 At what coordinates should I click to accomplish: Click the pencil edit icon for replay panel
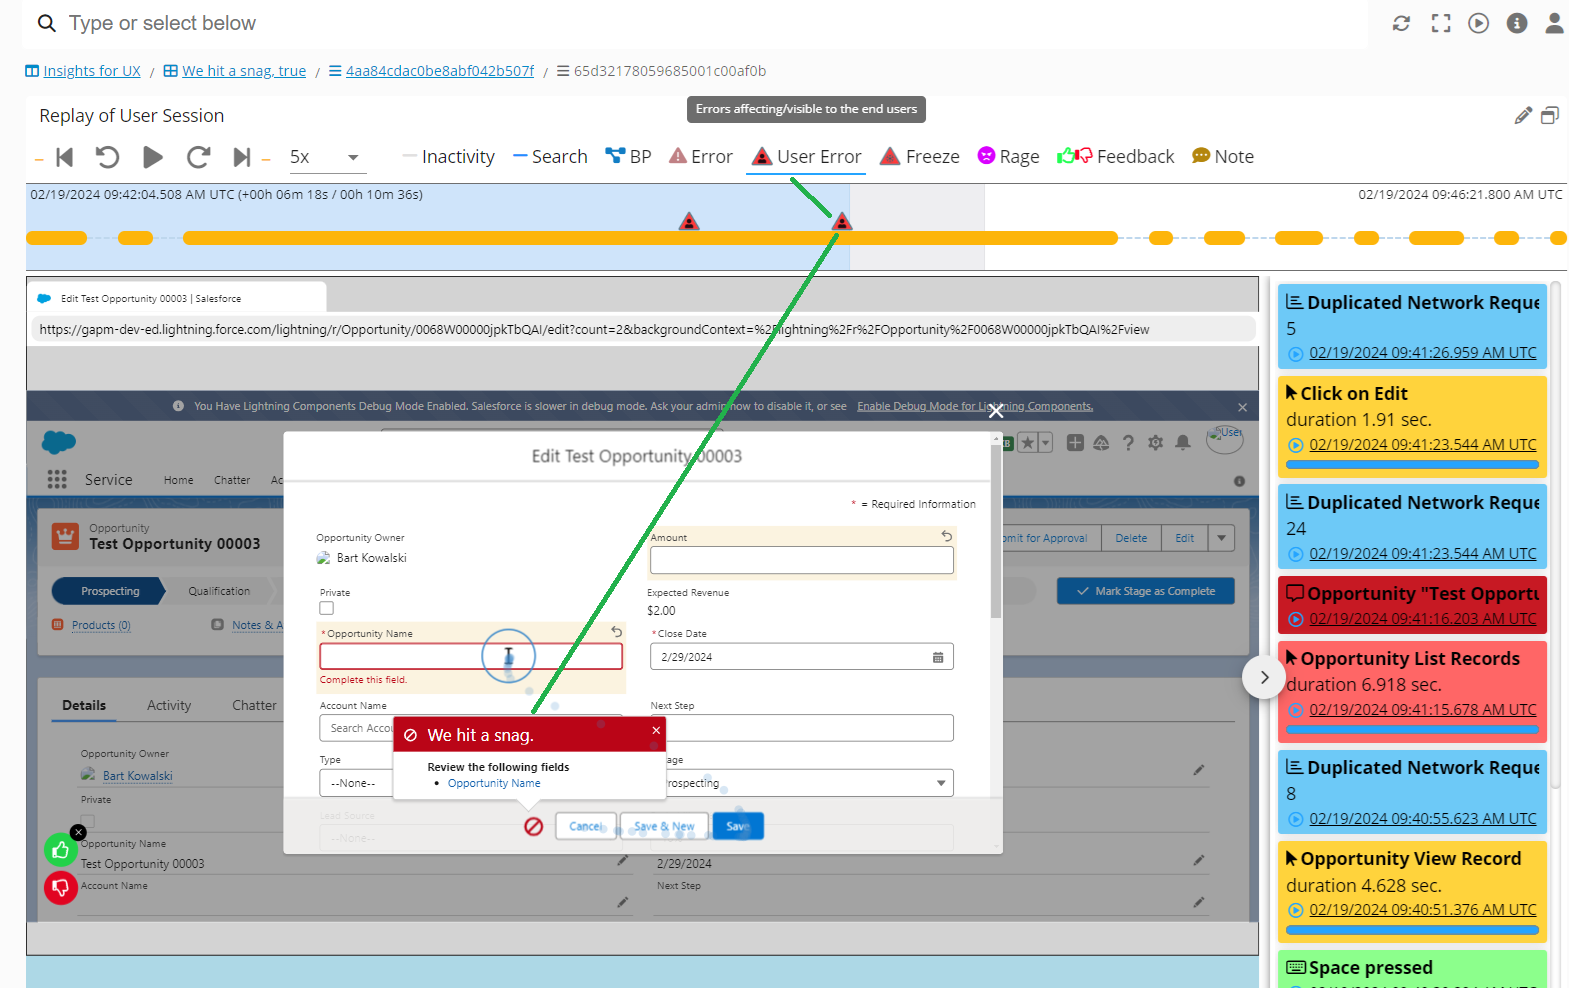pyautogui.click(x=1522, y=116)
